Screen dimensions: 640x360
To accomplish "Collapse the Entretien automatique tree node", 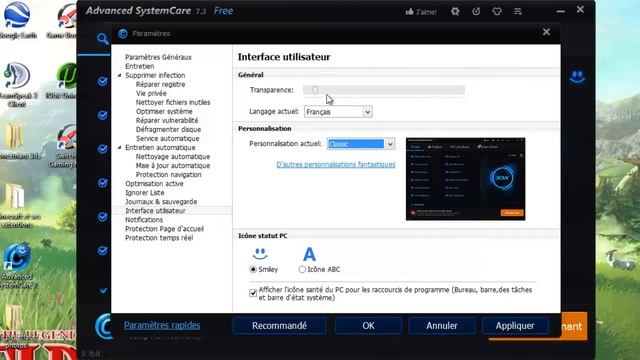I will [120, 148].
